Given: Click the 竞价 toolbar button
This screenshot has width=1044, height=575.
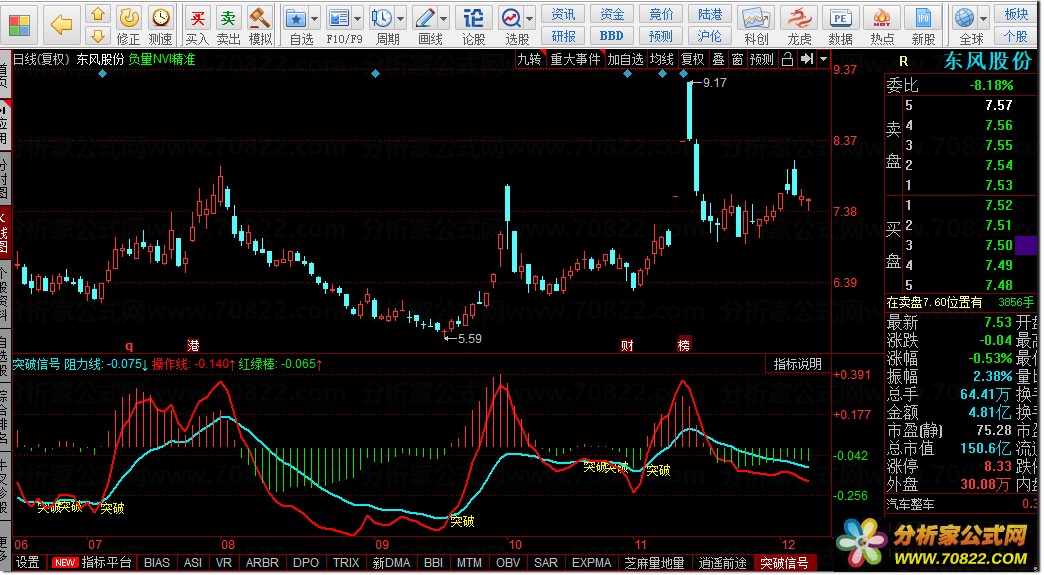Looking at the screenshot, I should tap(661, 14).
